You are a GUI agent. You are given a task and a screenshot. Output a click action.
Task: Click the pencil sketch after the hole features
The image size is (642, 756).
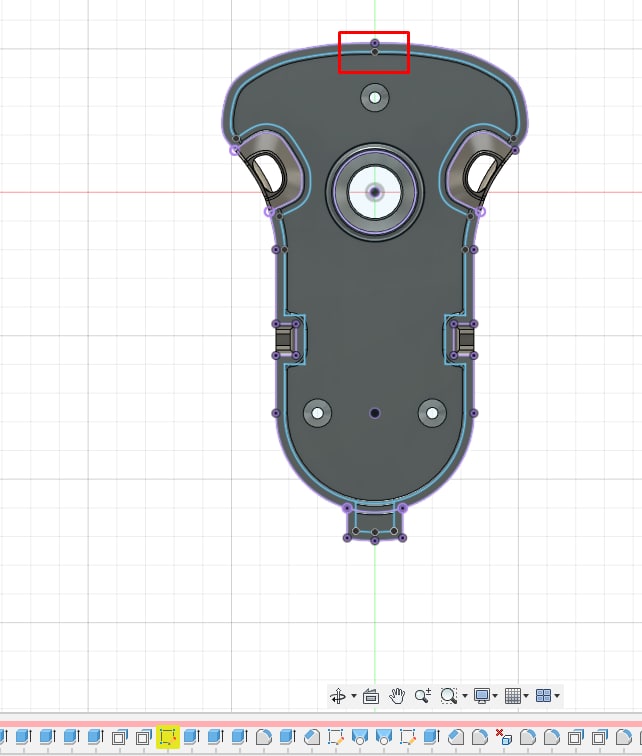click(407, 737)
